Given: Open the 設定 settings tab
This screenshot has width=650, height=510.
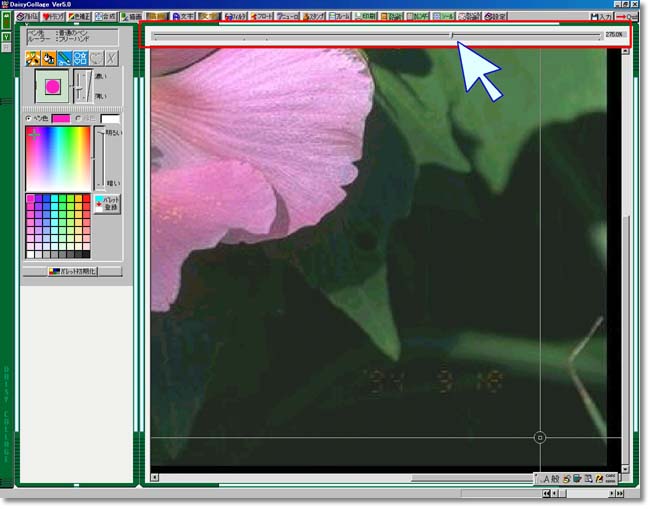Looking at the screenshot, I should tap(495, 17).
